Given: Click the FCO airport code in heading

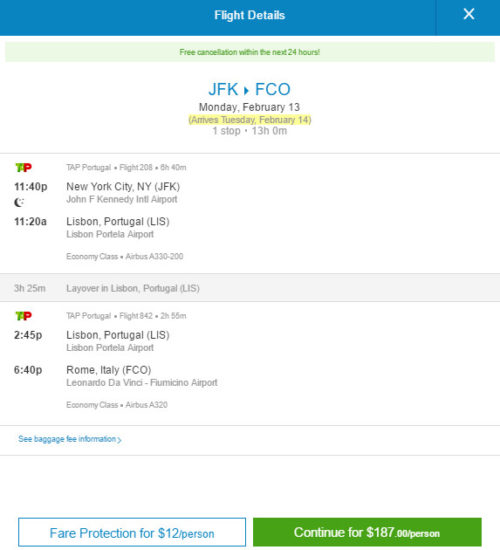Looking at the screenshot, I should pyautogui.click(x=273, y=89).
